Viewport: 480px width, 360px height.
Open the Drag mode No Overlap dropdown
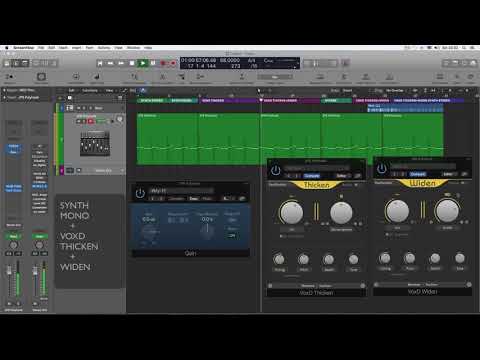(396, 90)
